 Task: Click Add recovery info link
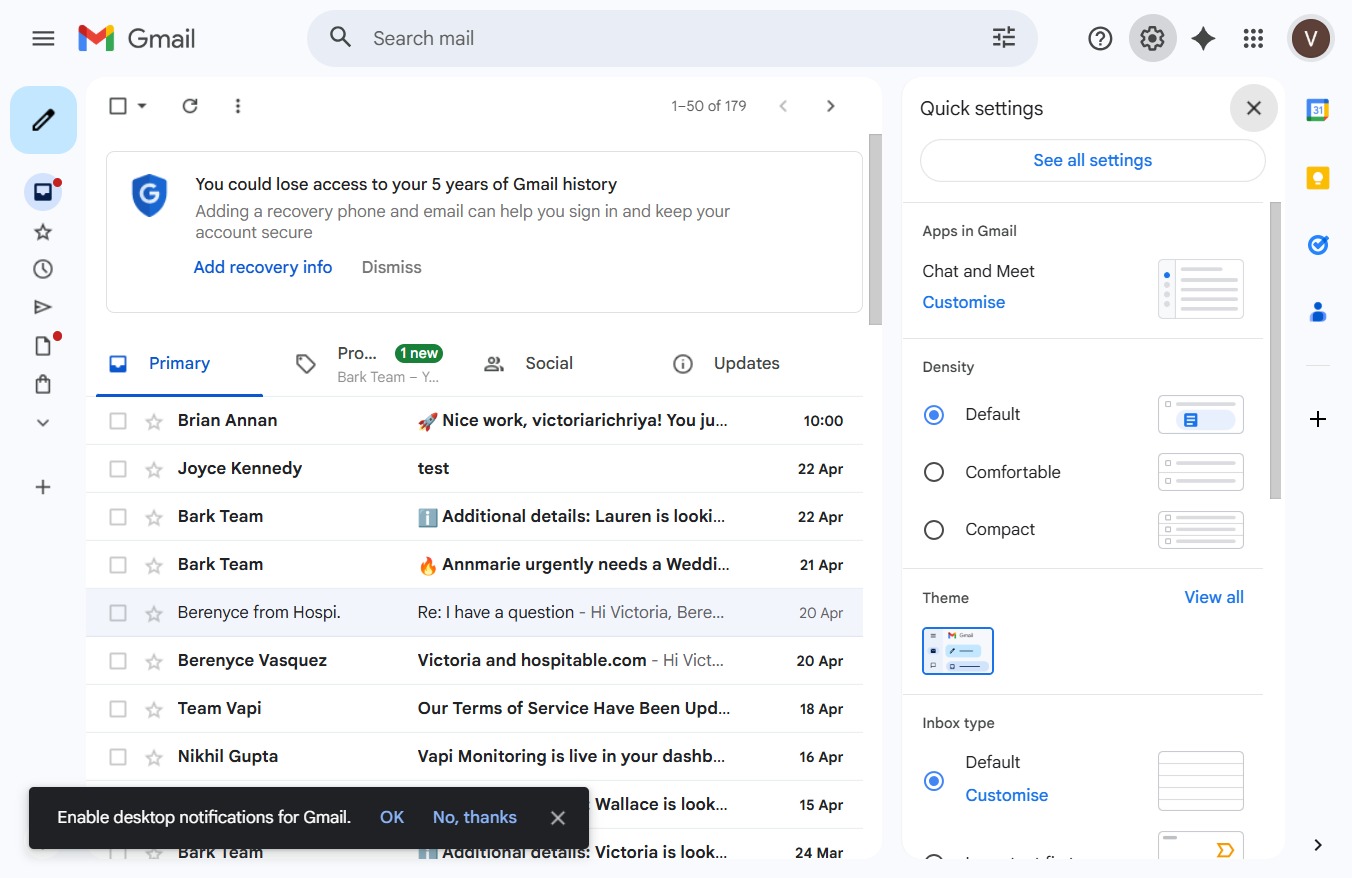(263, 267)
